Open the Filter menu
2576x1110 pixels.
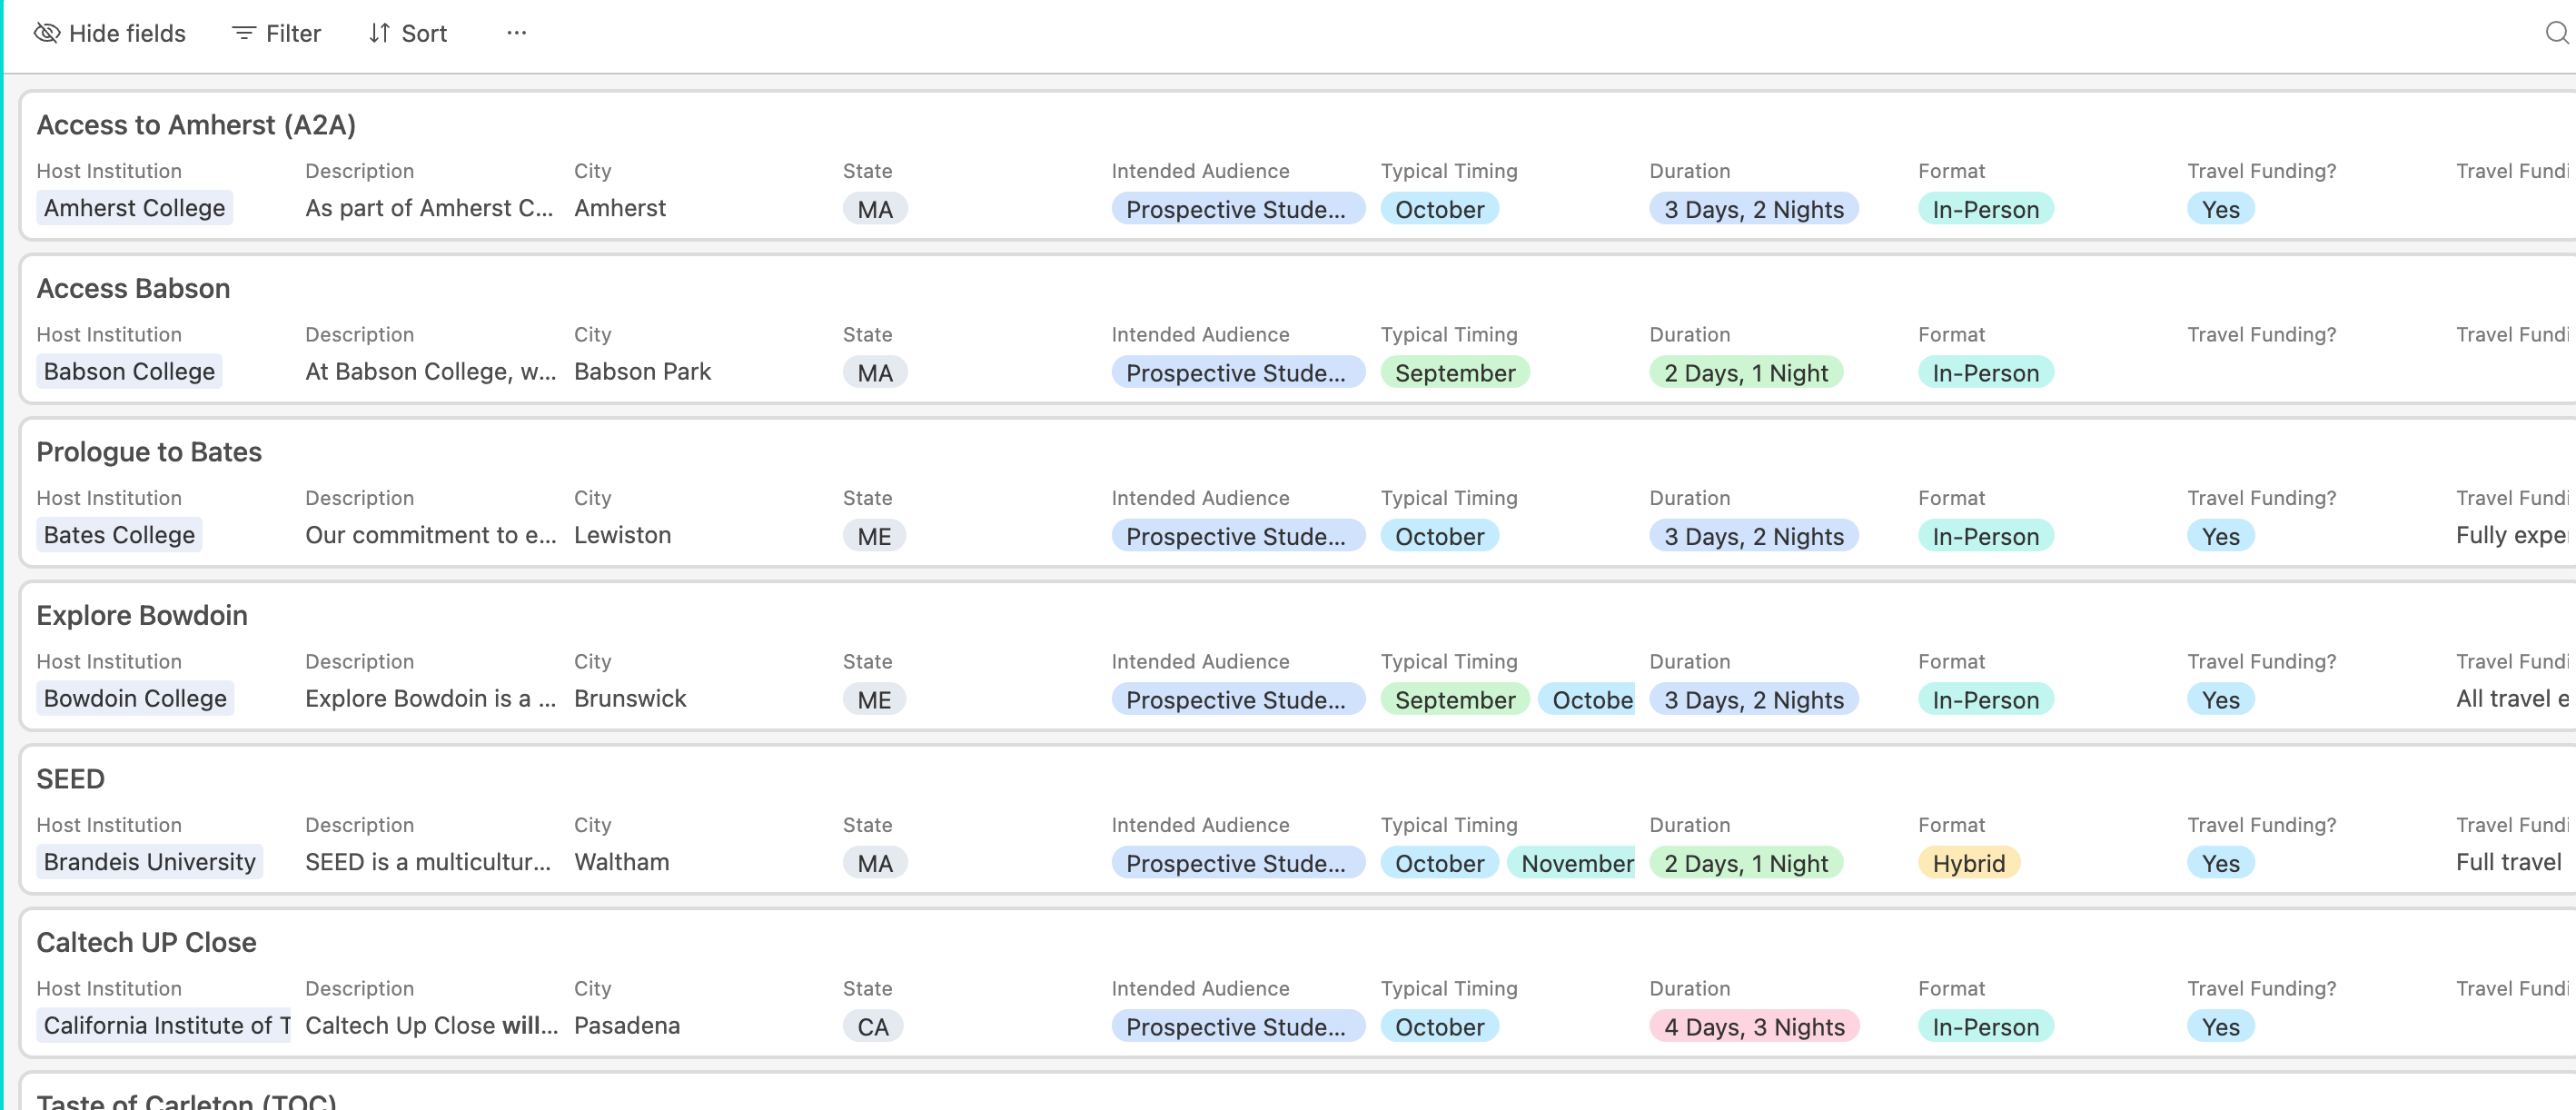tap(276, 34)
